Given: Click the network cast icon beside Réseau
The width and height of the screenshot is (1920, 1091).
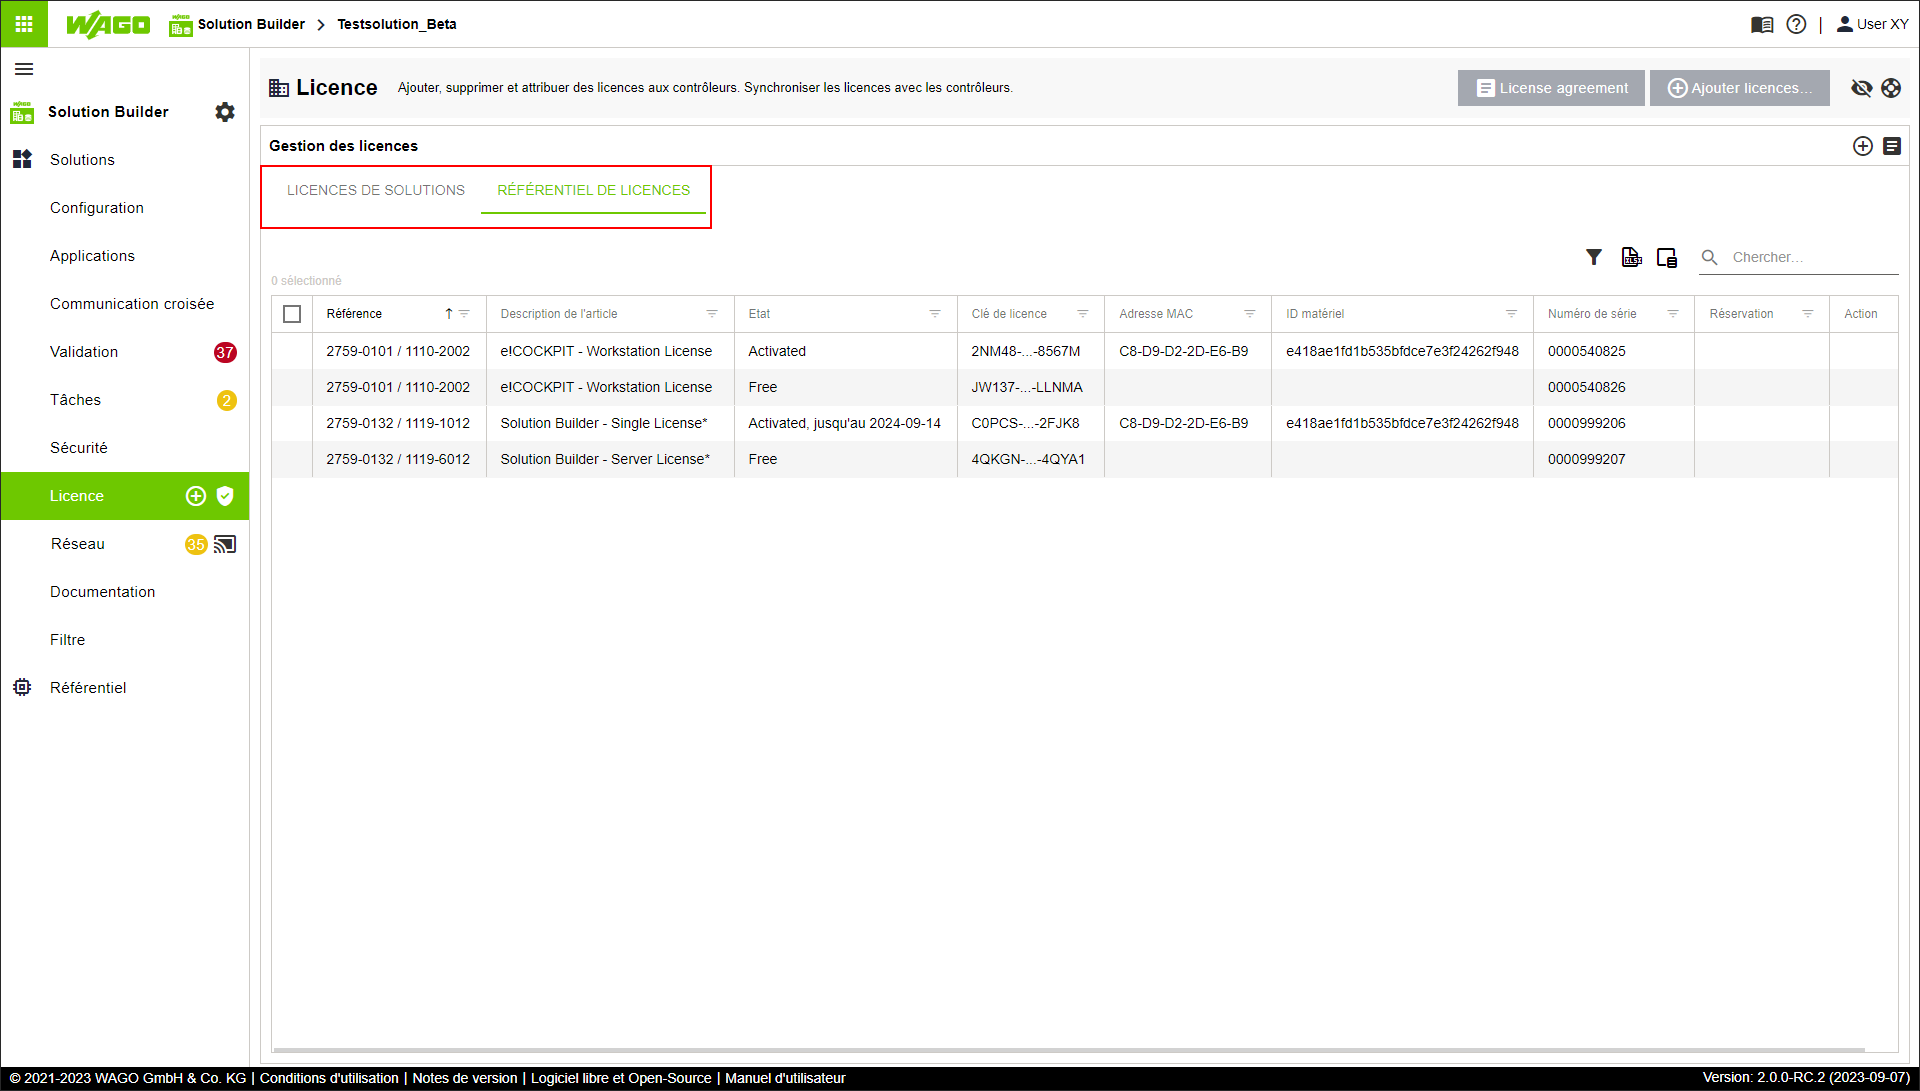Looking at the screenshot, I should [225, 544].
